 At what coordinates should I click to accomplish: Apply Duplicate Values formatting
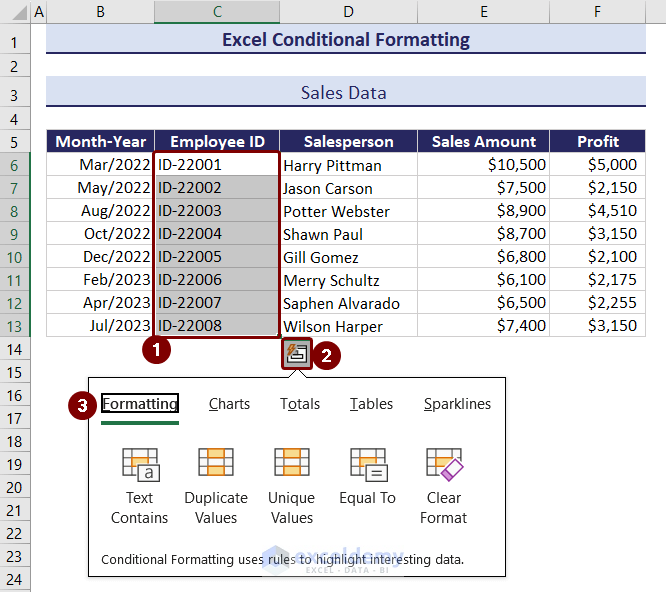coord(216,486)
